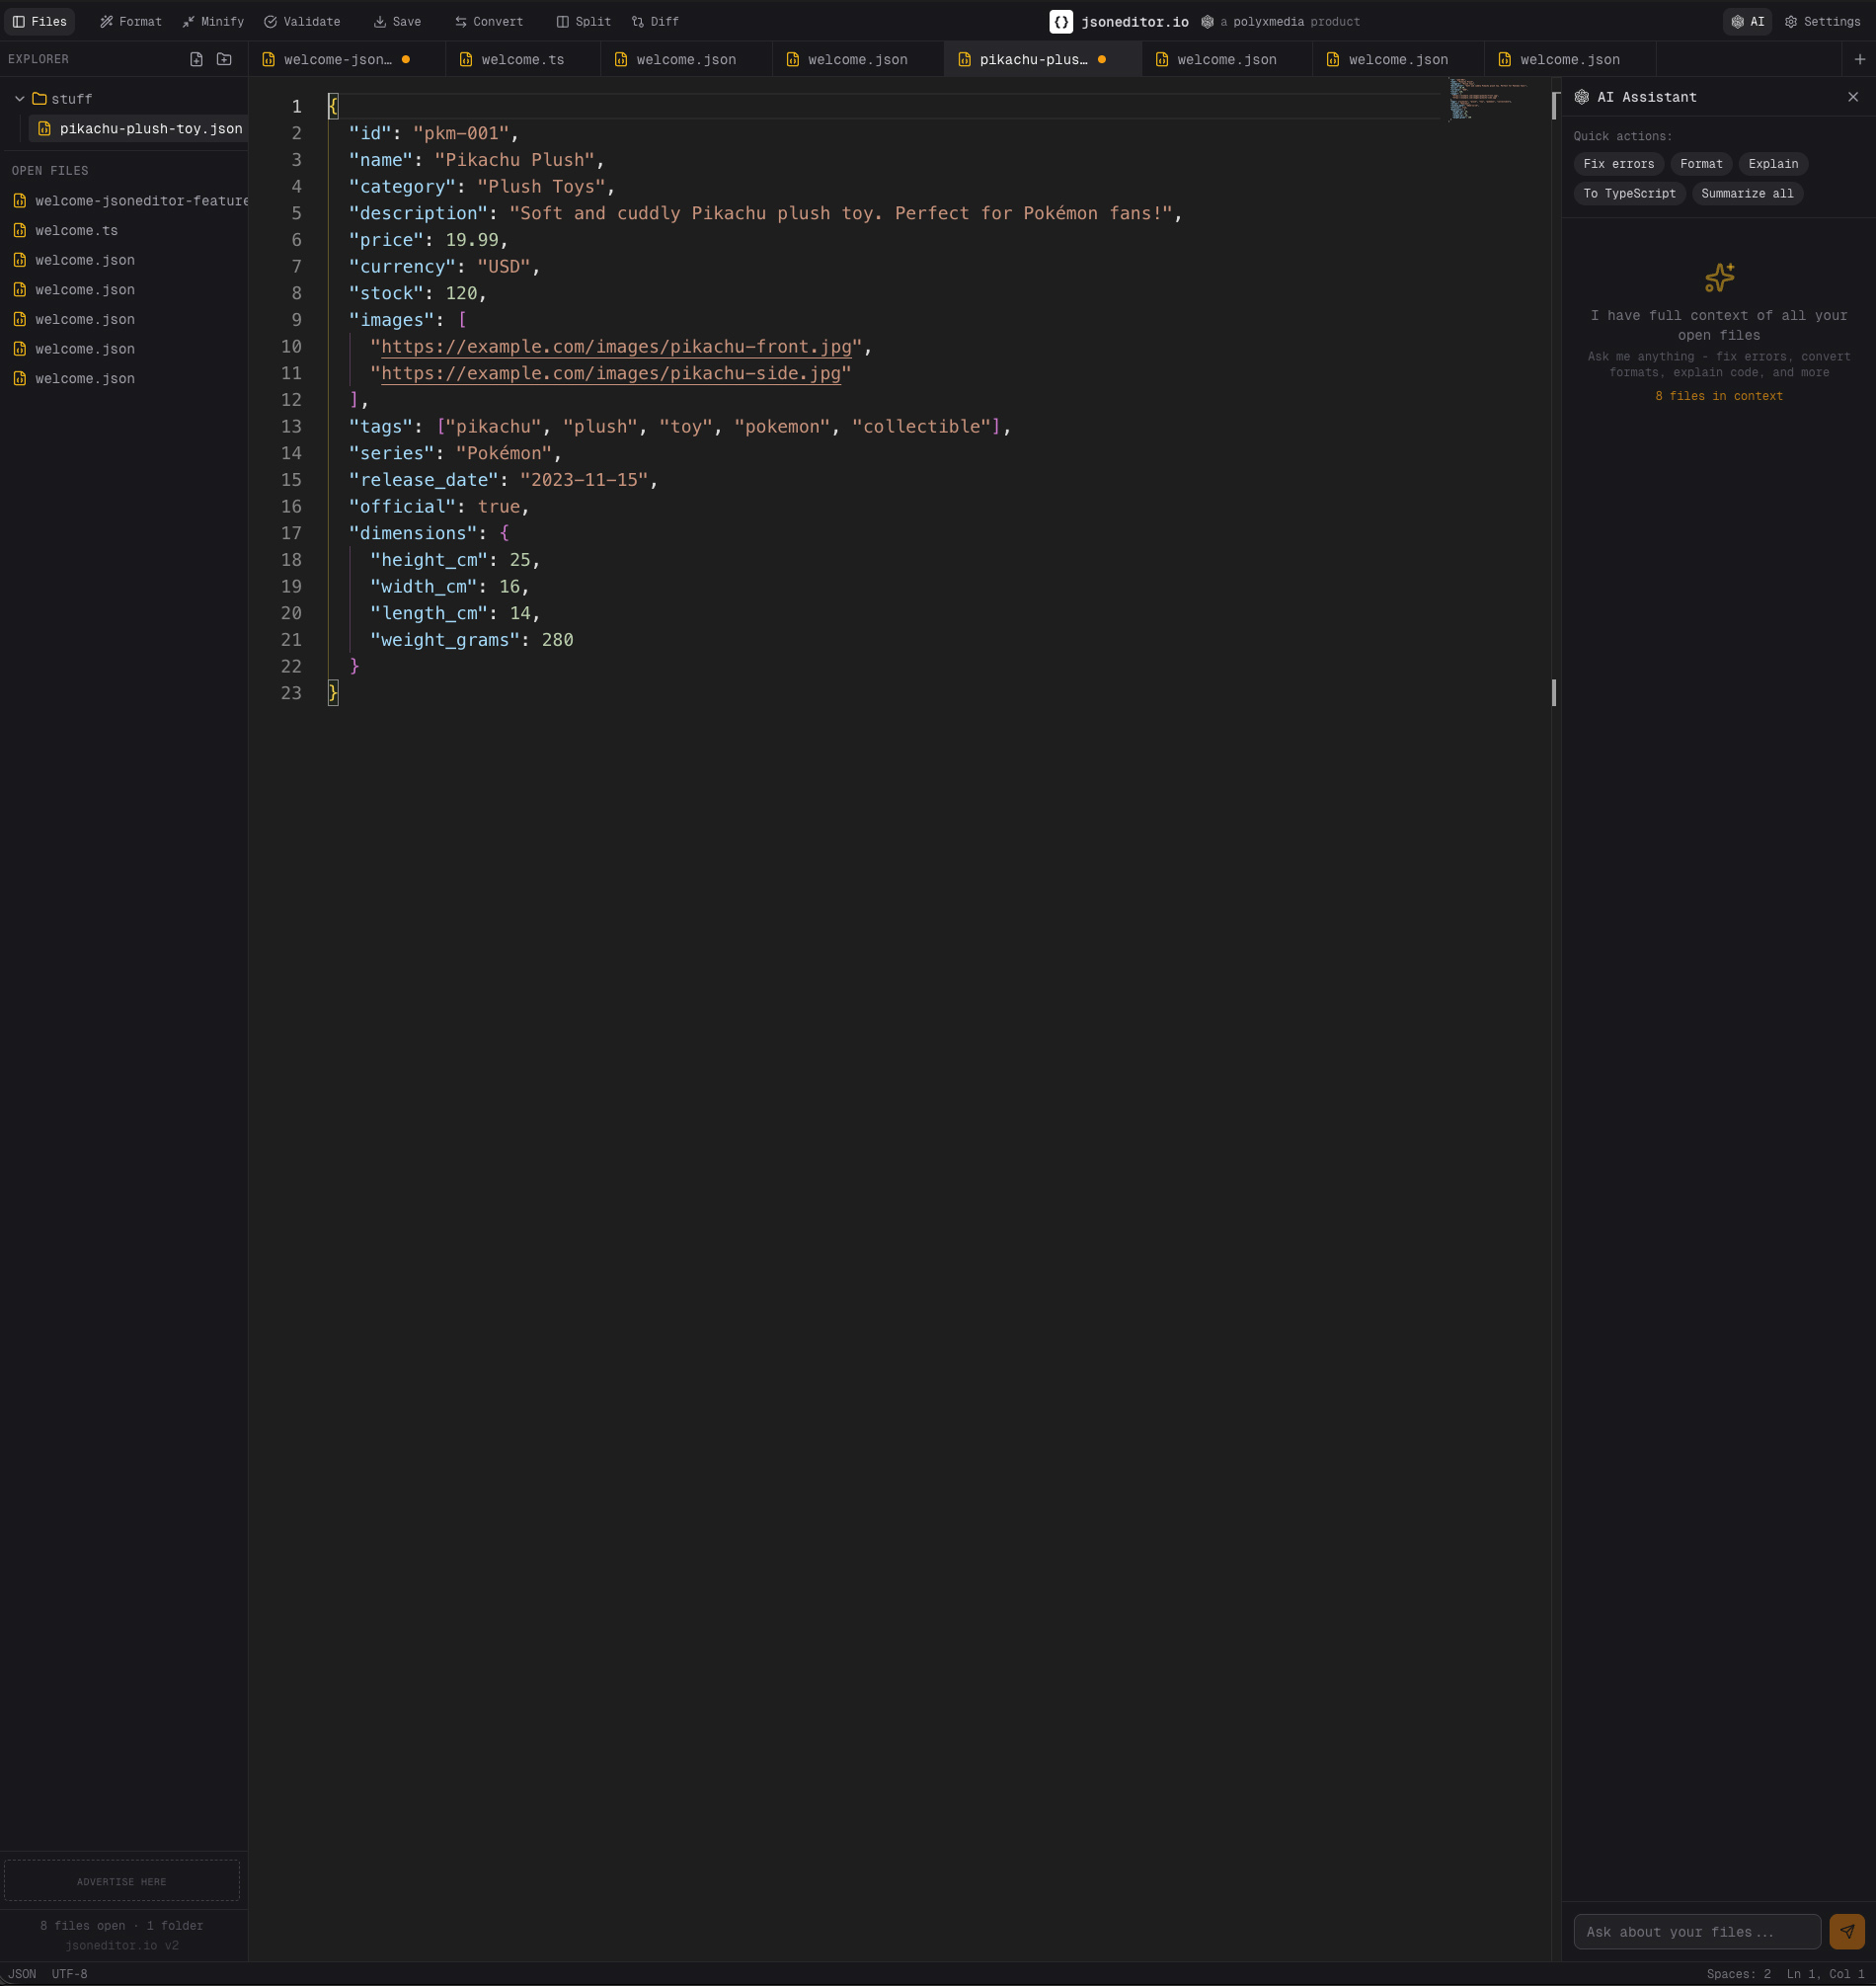Click the pikachu-side.jpg URL link

tap(611, 374)
